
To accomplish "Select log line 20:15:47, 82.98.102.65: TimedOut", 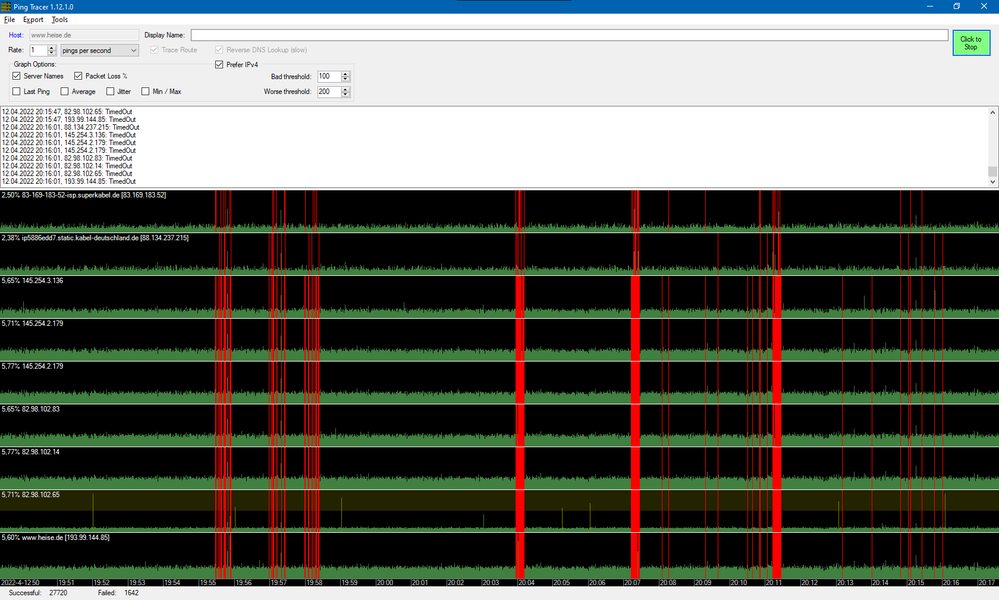I will 67,111.
